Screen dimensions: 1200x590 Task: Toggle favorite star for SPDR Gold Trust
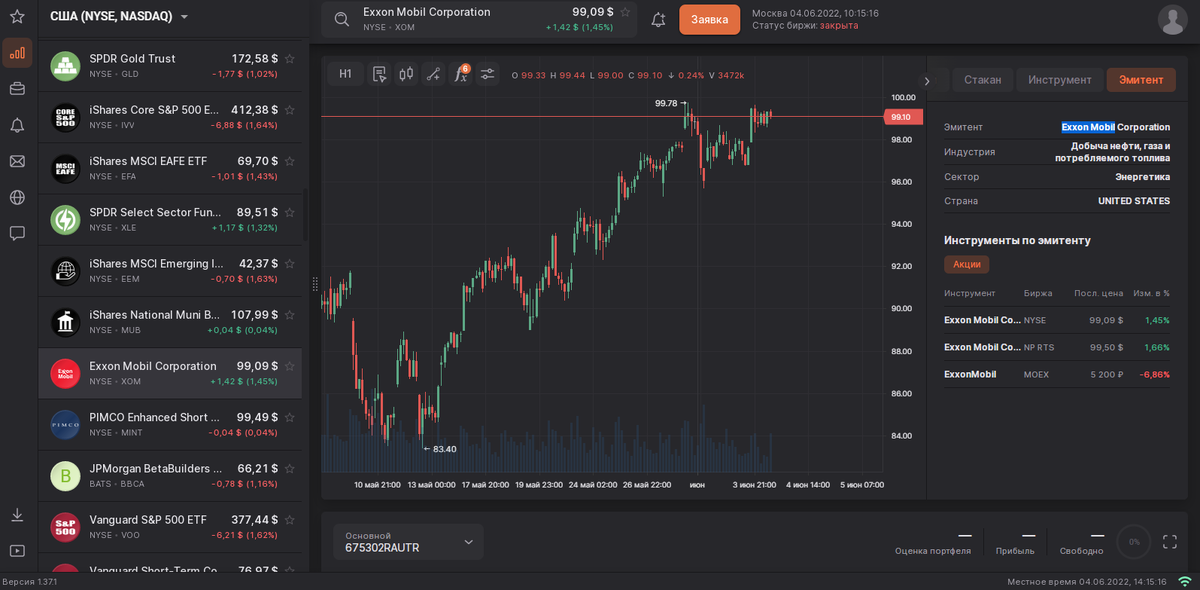click(290, 58)
